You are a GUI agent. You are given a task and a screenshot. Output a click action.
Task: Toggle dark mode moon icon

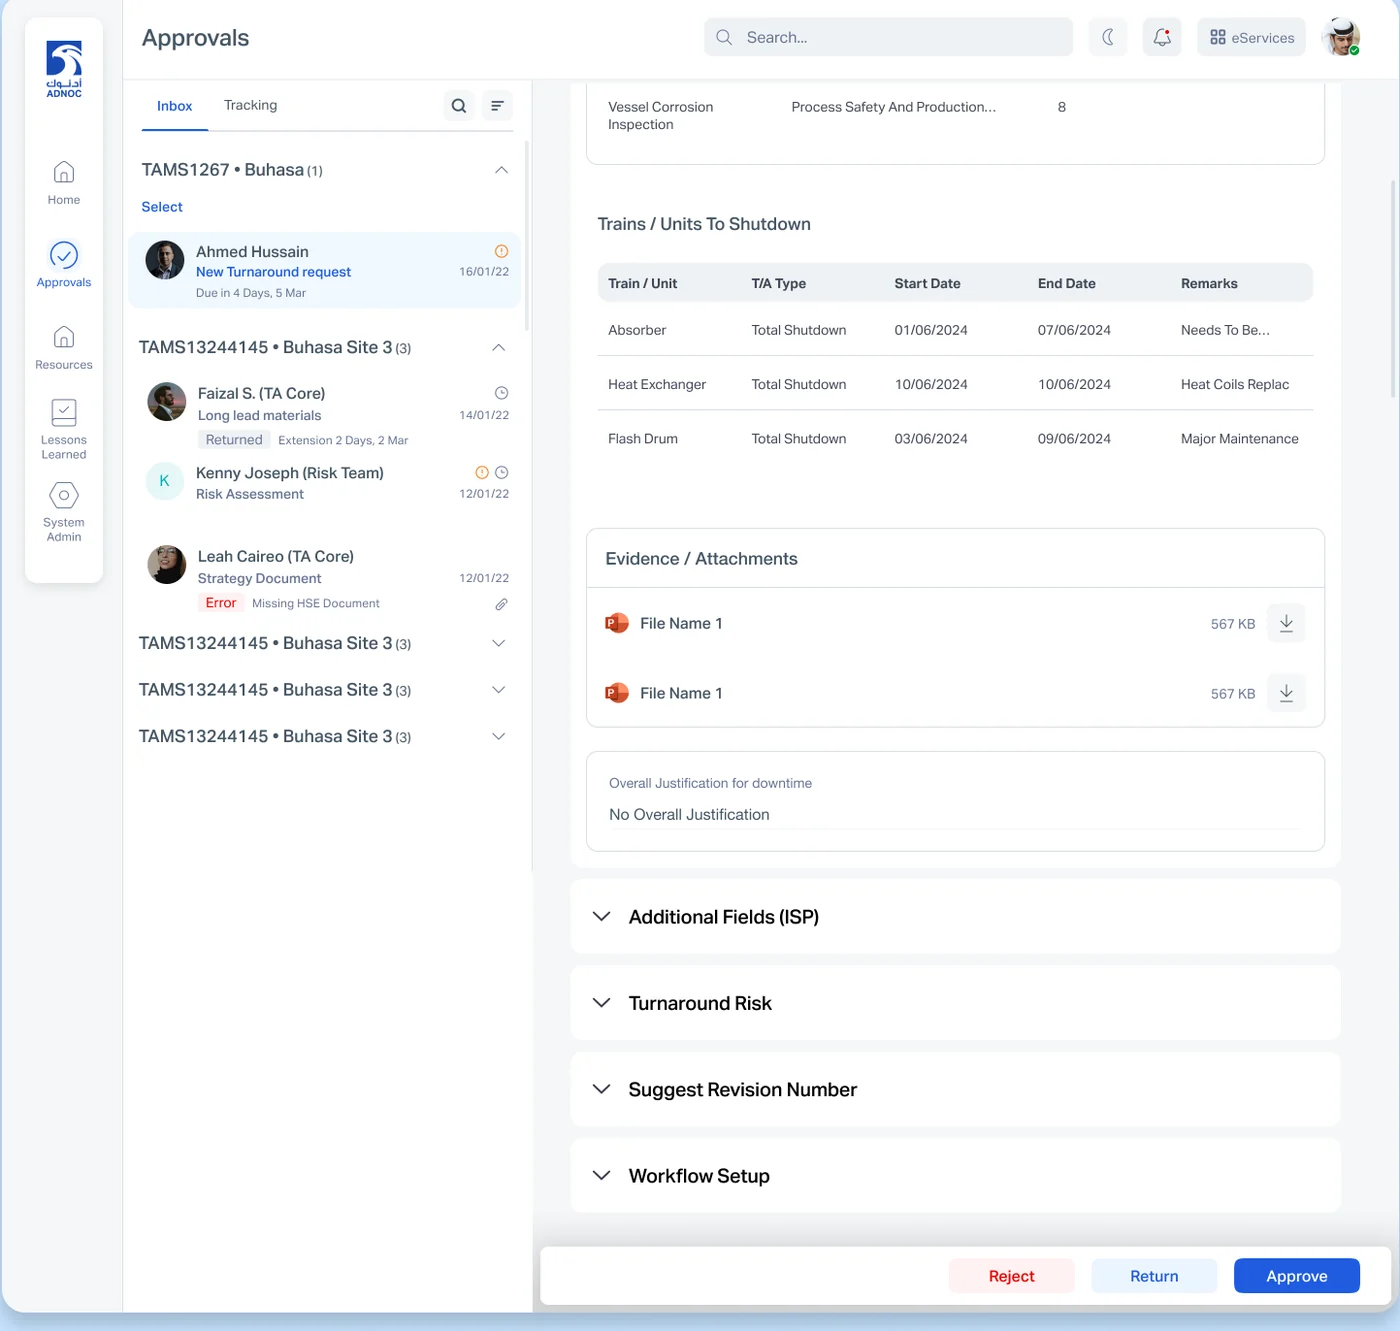coord(1108,37)
